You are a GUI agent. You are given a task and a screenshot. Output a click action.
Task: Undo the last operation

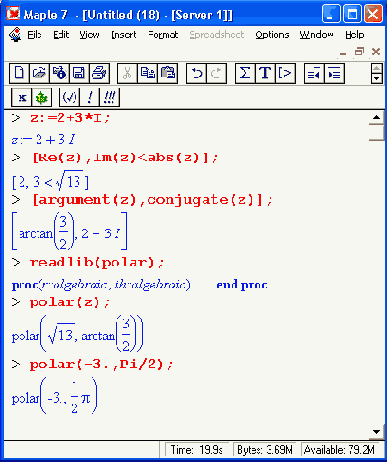point(196,73)
